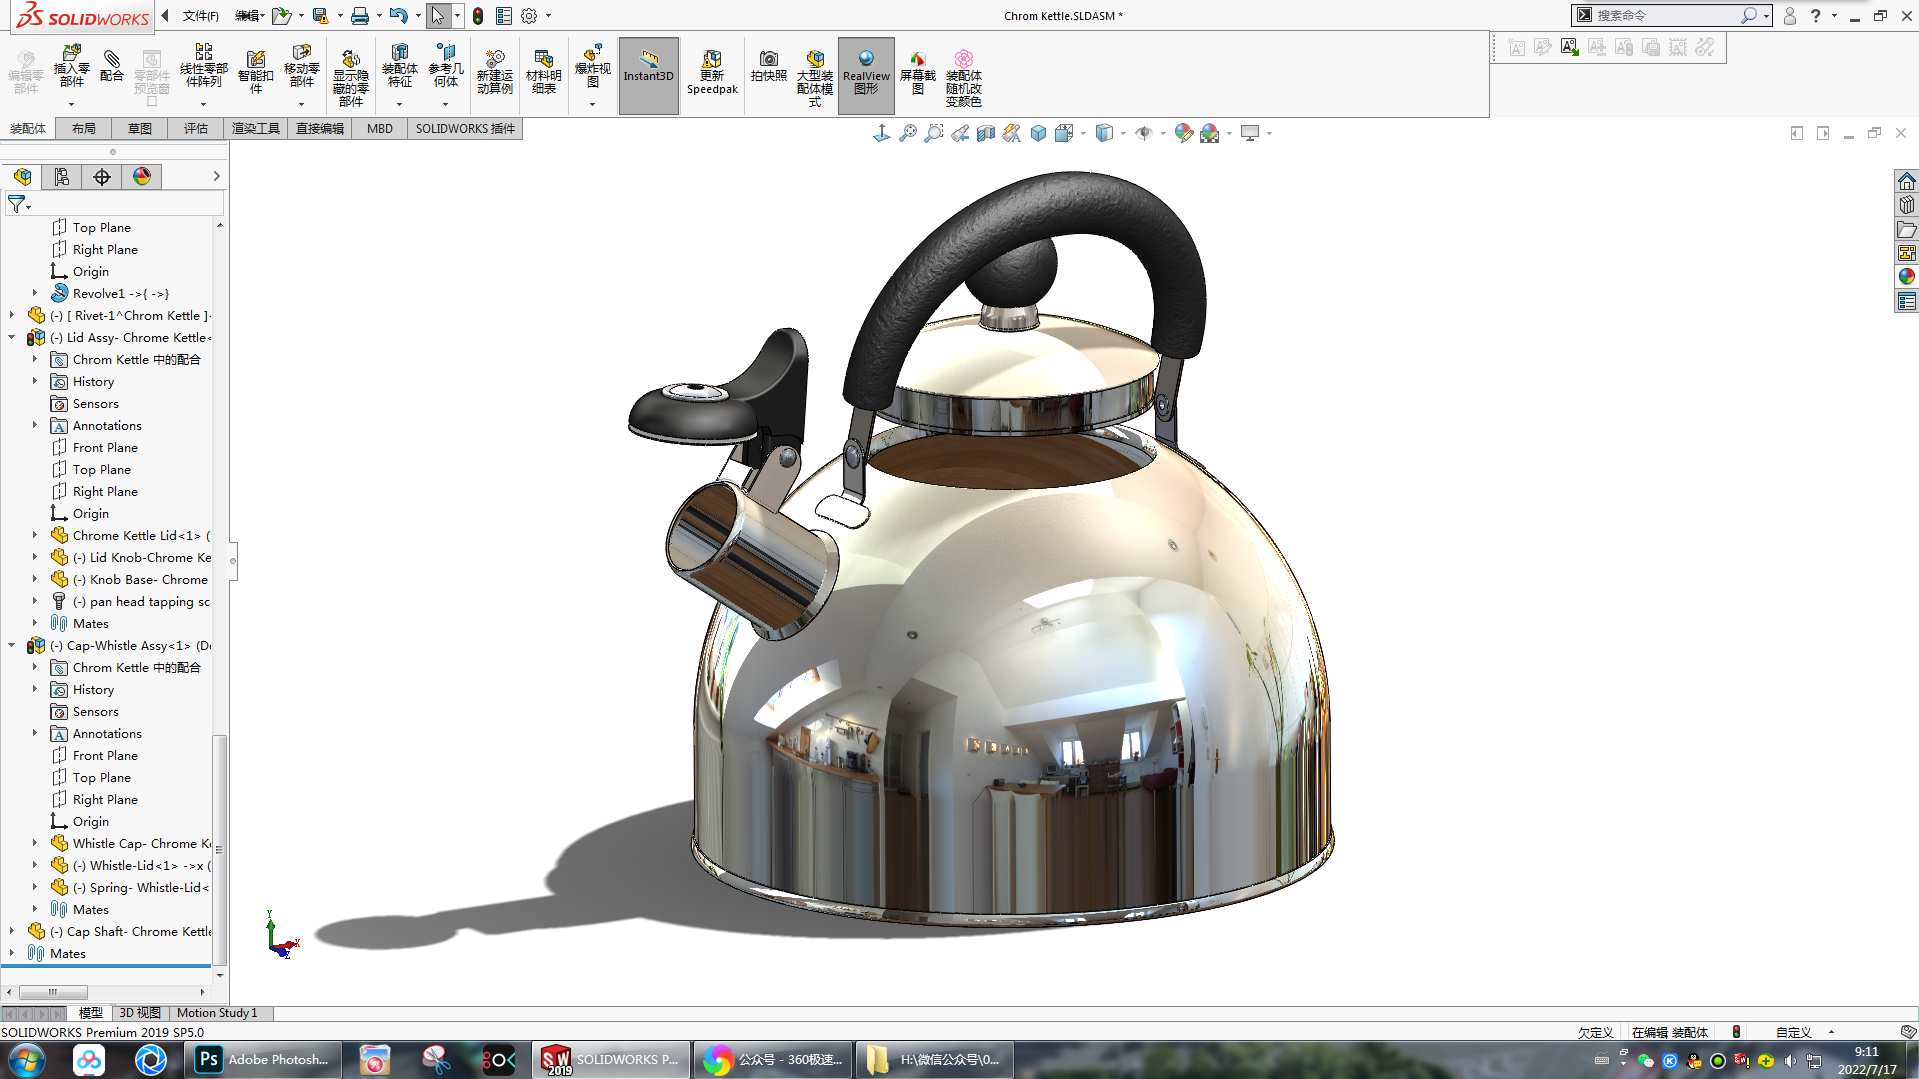The image size is (1919, 1079).
Task: Open the Appearances task pane icon
Action: 1906,277
